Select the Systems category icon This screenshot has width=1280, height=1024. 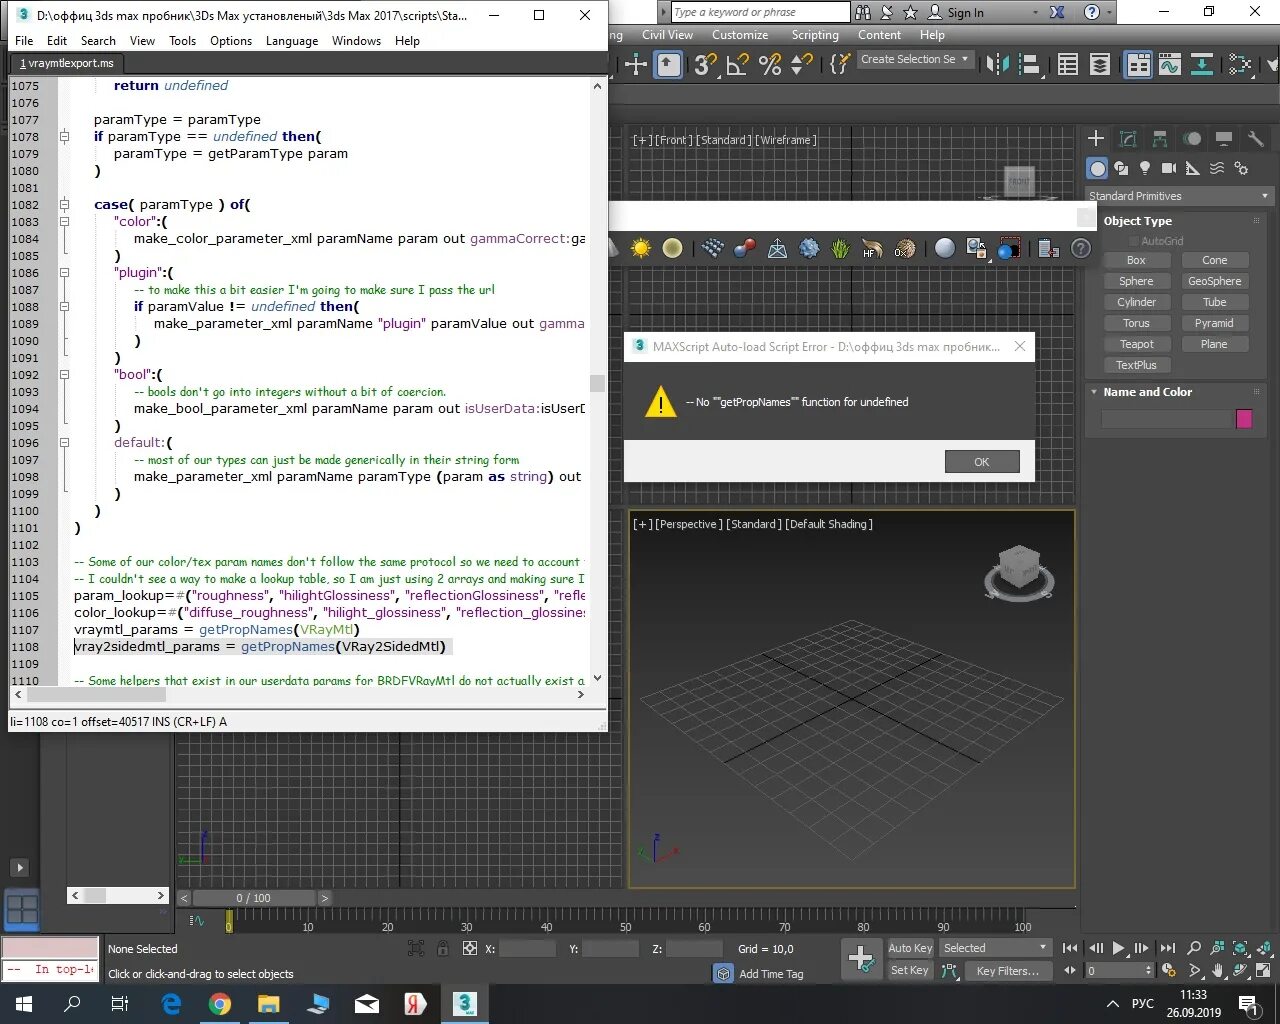coord(1241,168)
